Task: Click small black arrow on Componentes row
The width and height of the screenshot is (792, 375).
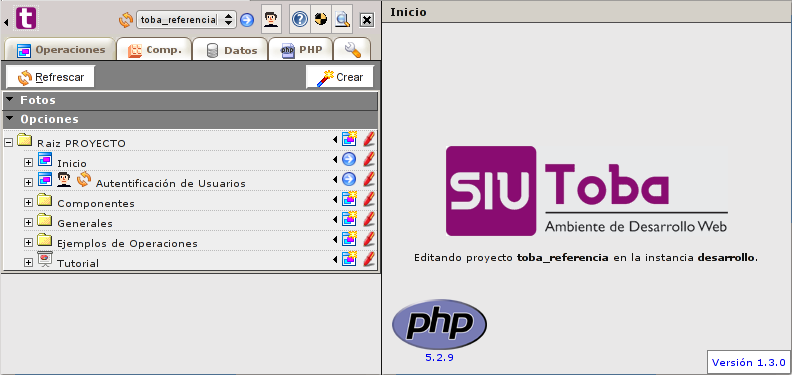Action: (x=335, y=200)
